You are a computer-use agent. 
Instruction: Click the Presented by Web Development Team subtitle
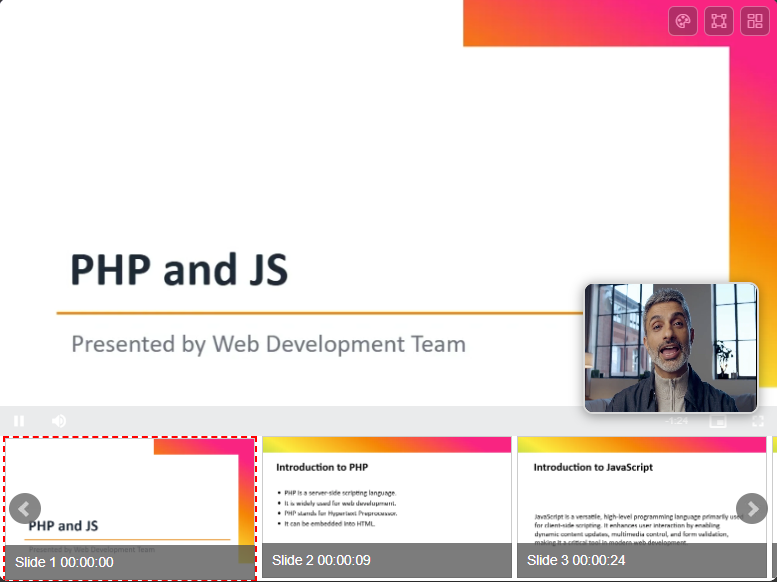tap(269, 344)
